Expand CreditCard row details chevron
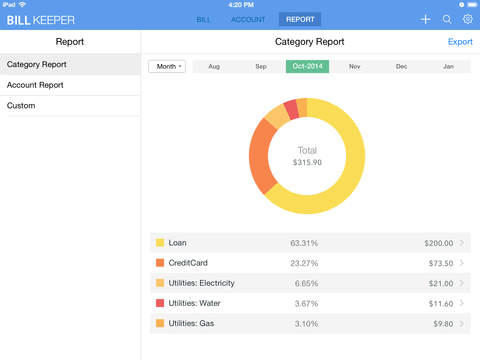The image size is (480, 360). pos(462,263)
